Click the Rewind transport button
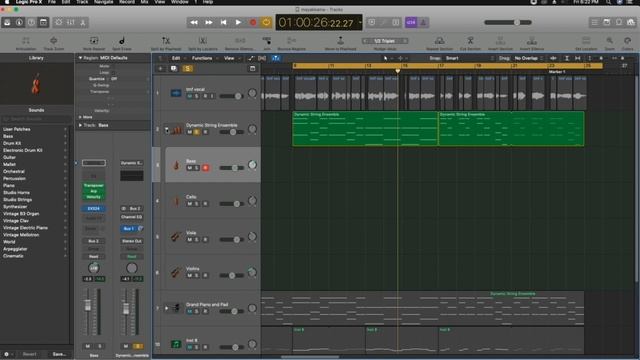Viewport: 640px width, 360px height. [194, 22]
